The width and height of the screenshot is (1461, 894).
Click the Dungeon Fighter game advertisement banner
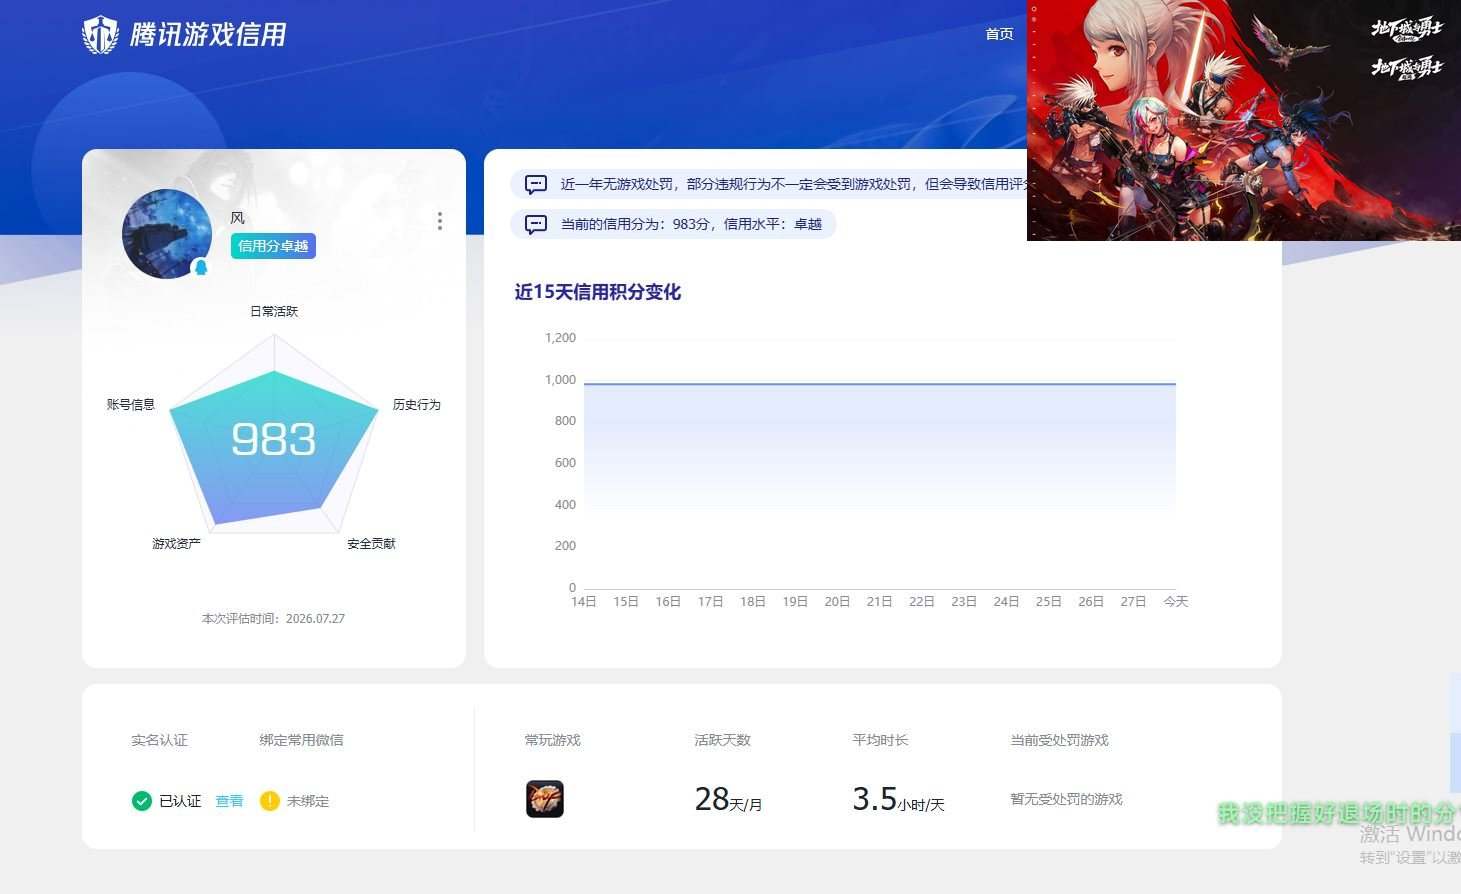click(x=1244, y=120)
